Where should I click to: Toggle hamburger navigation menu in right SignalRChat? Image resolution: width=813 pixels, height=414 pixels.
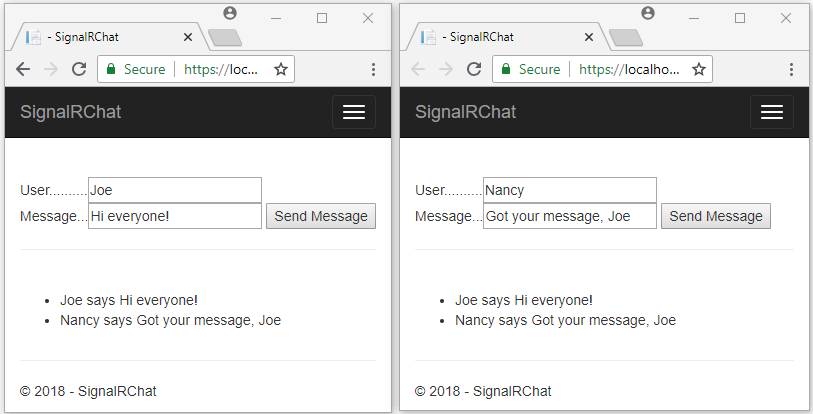coord(772,112)
